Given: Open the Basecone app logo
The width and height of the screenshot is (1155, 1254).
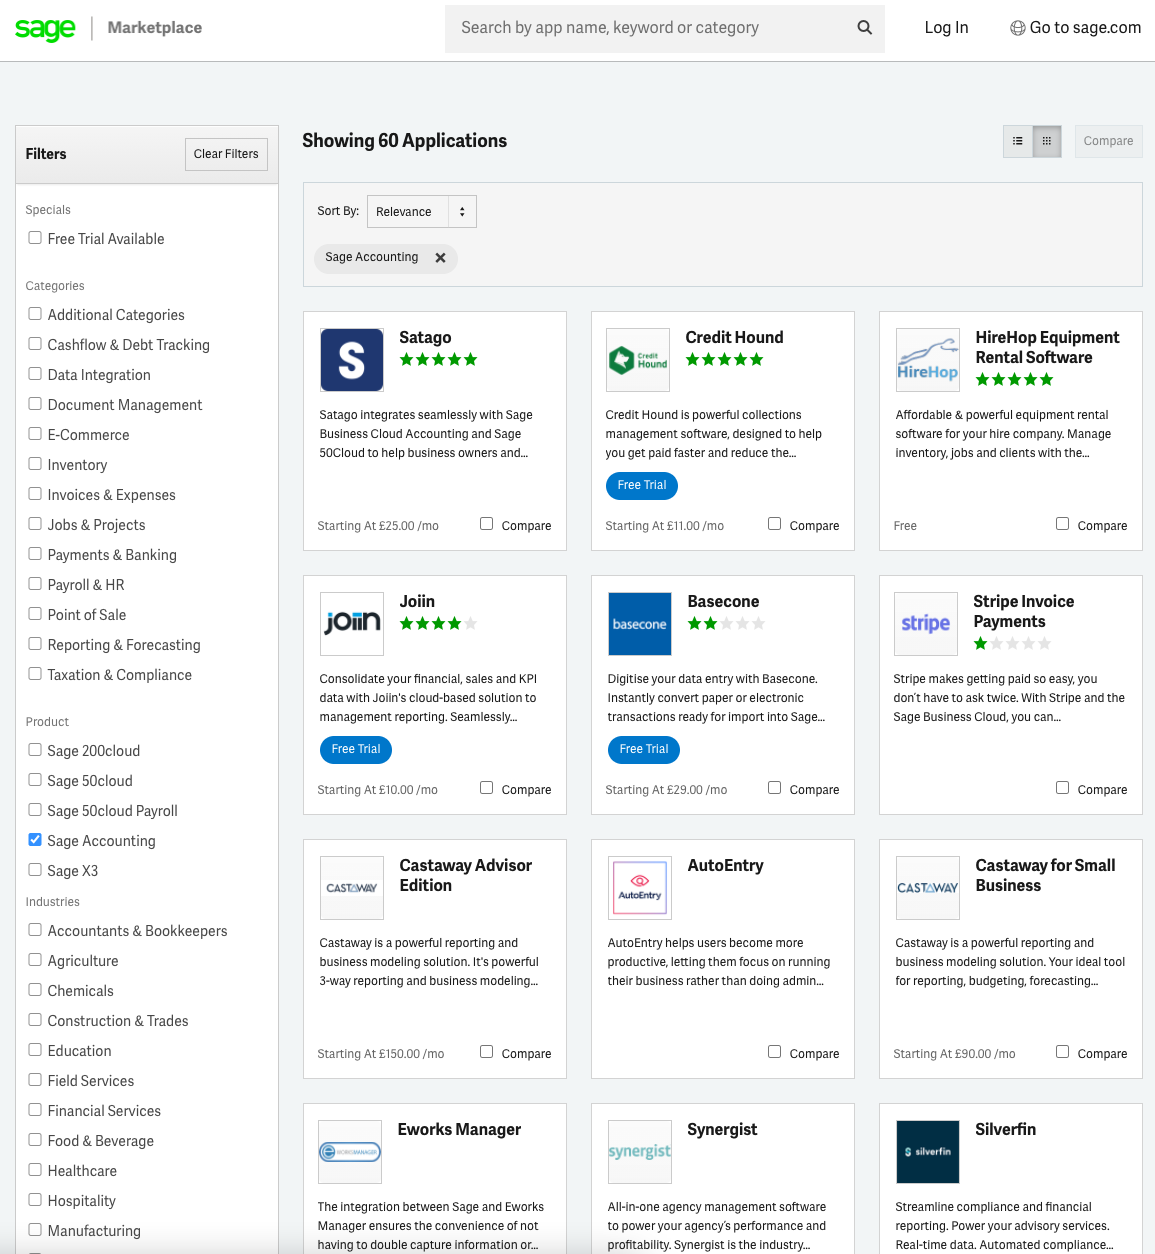Looking at the screenshot, I should 640,624.
